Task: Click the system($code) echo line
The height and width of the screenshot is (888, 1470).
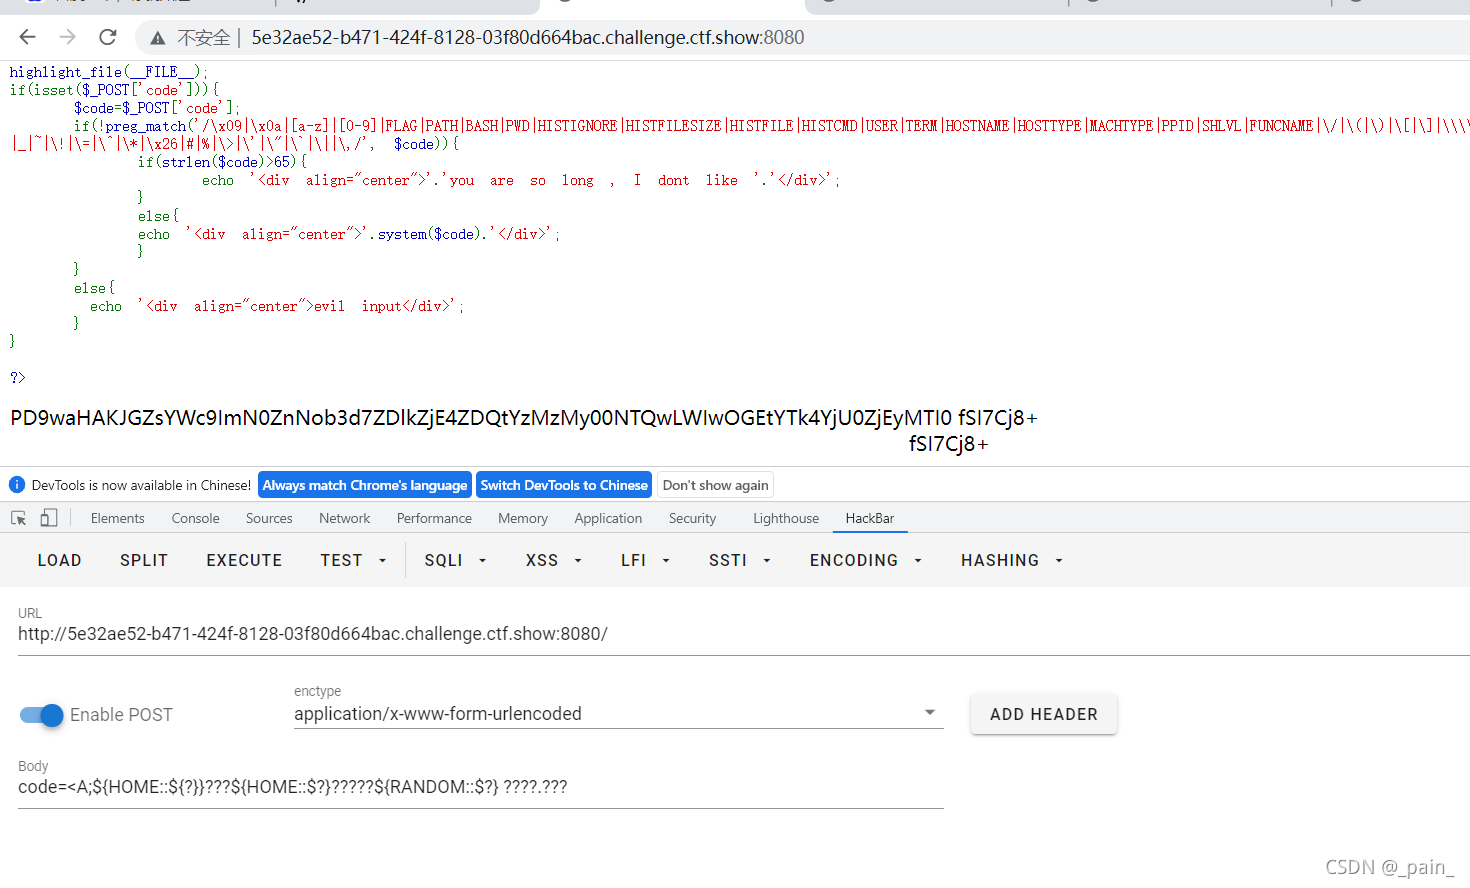Action: coord(349,234)
